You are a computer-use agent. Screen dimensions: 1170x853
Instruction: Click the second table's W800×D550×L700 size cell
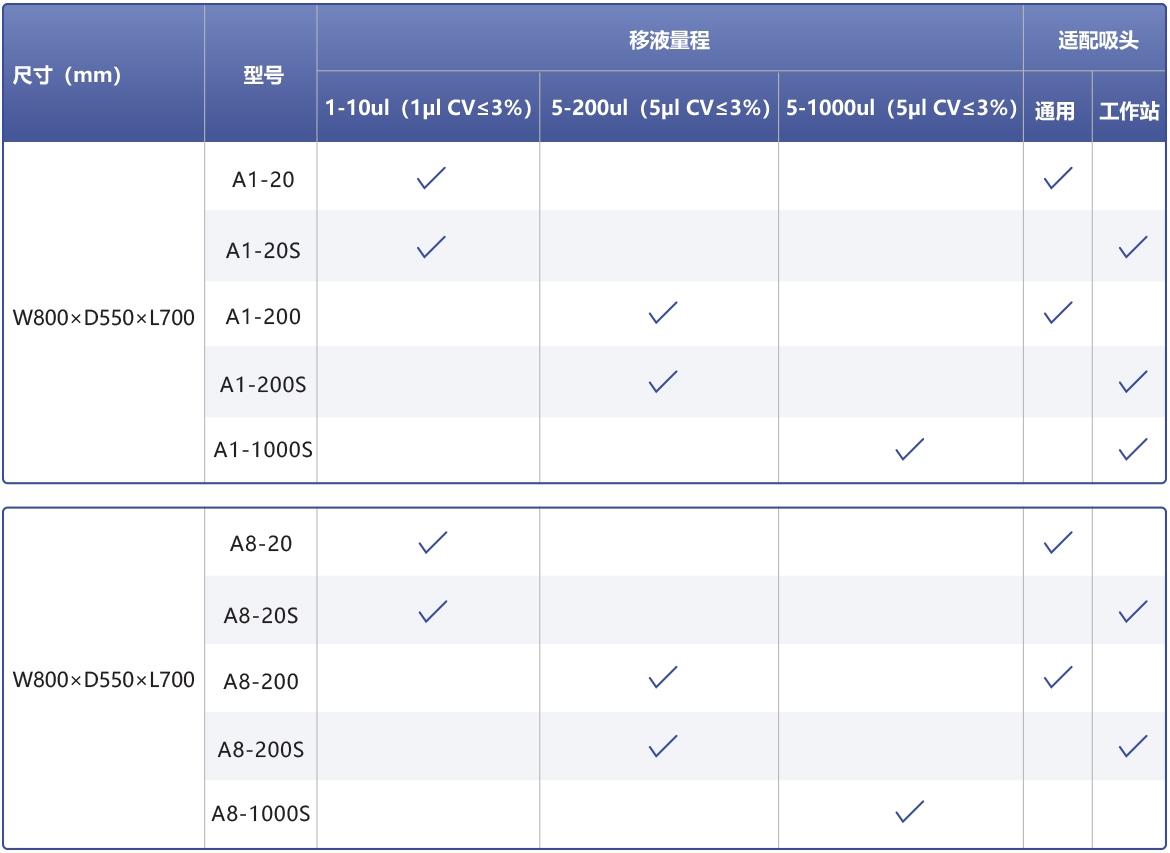coord(104,680)
